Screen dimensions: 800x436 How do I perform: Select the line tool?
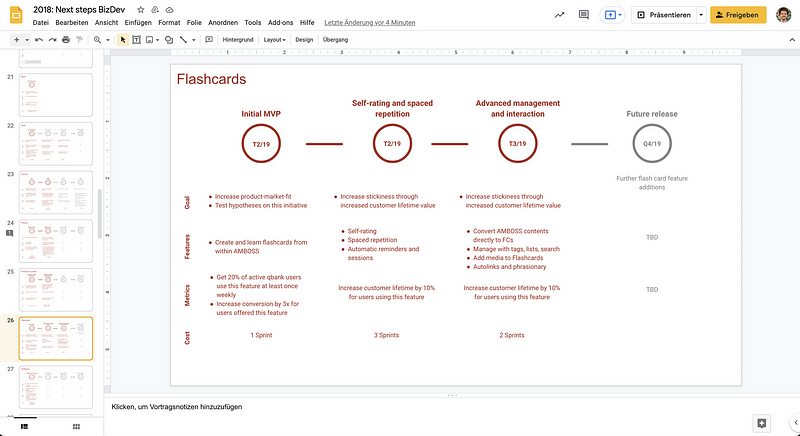tap(183, 40)
